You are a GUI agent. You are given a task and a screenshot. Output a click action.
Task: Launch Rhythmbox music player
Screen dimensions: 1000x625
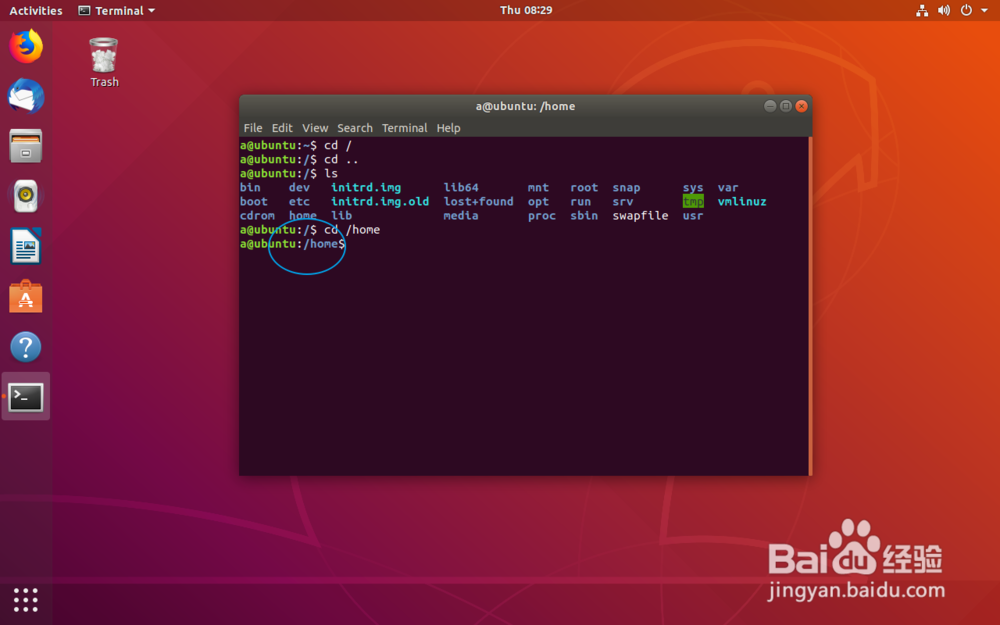pyautogui.click(x=26, y=196)
